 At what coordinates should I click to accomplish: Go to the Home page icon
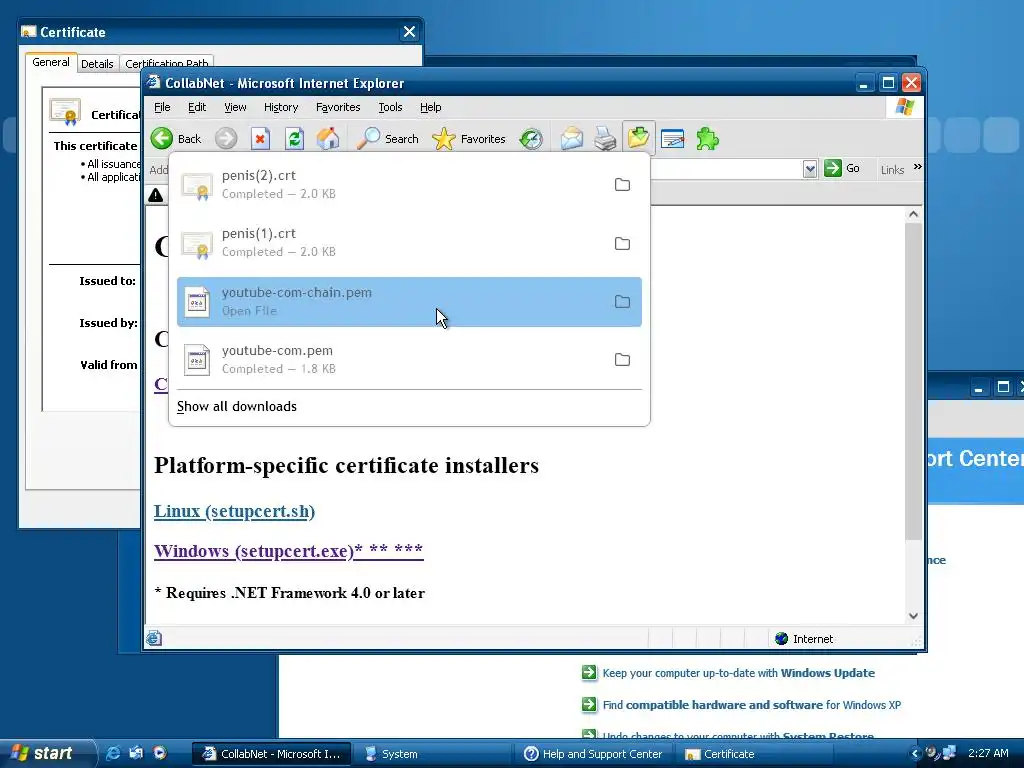coord(328,138)
